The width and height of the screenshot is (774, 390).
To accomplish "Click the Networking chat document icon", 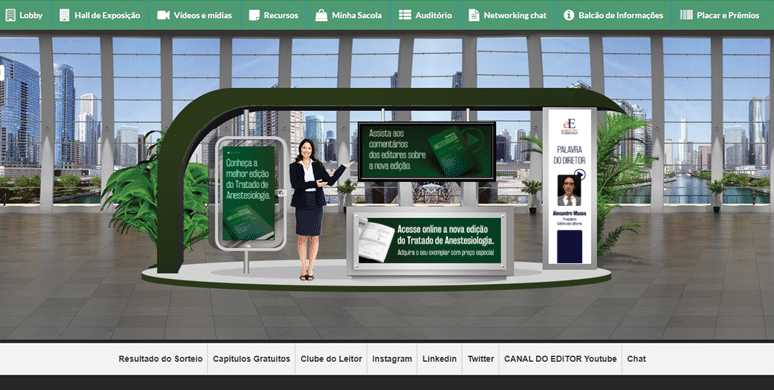I will click(x=474, y=15).
